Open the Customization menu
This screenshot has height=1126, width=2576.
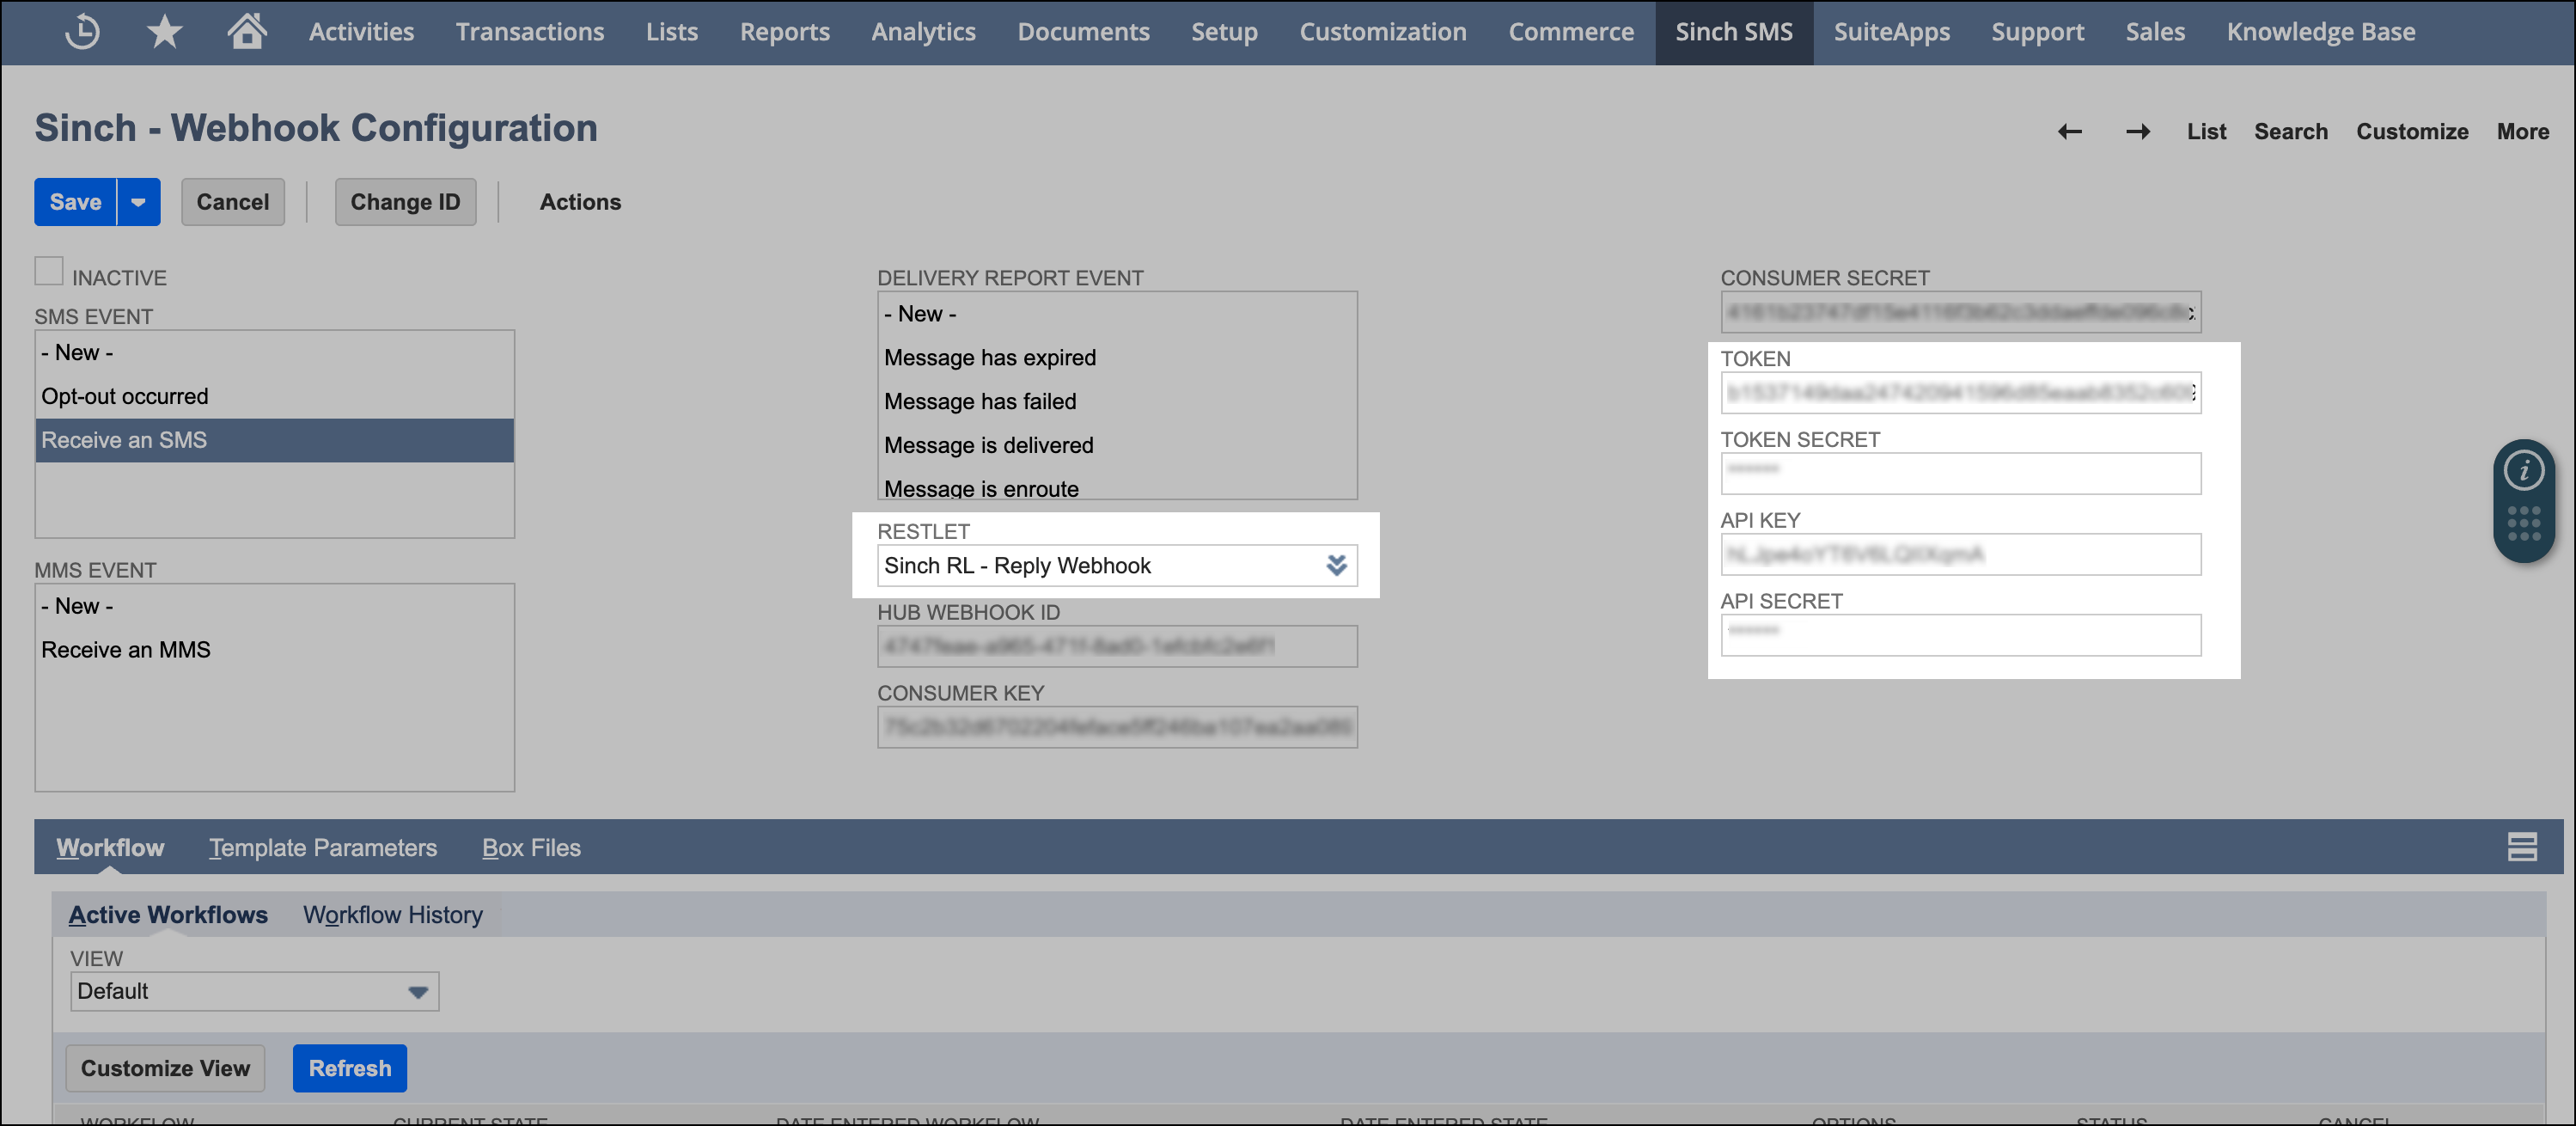click(1383, 32)
